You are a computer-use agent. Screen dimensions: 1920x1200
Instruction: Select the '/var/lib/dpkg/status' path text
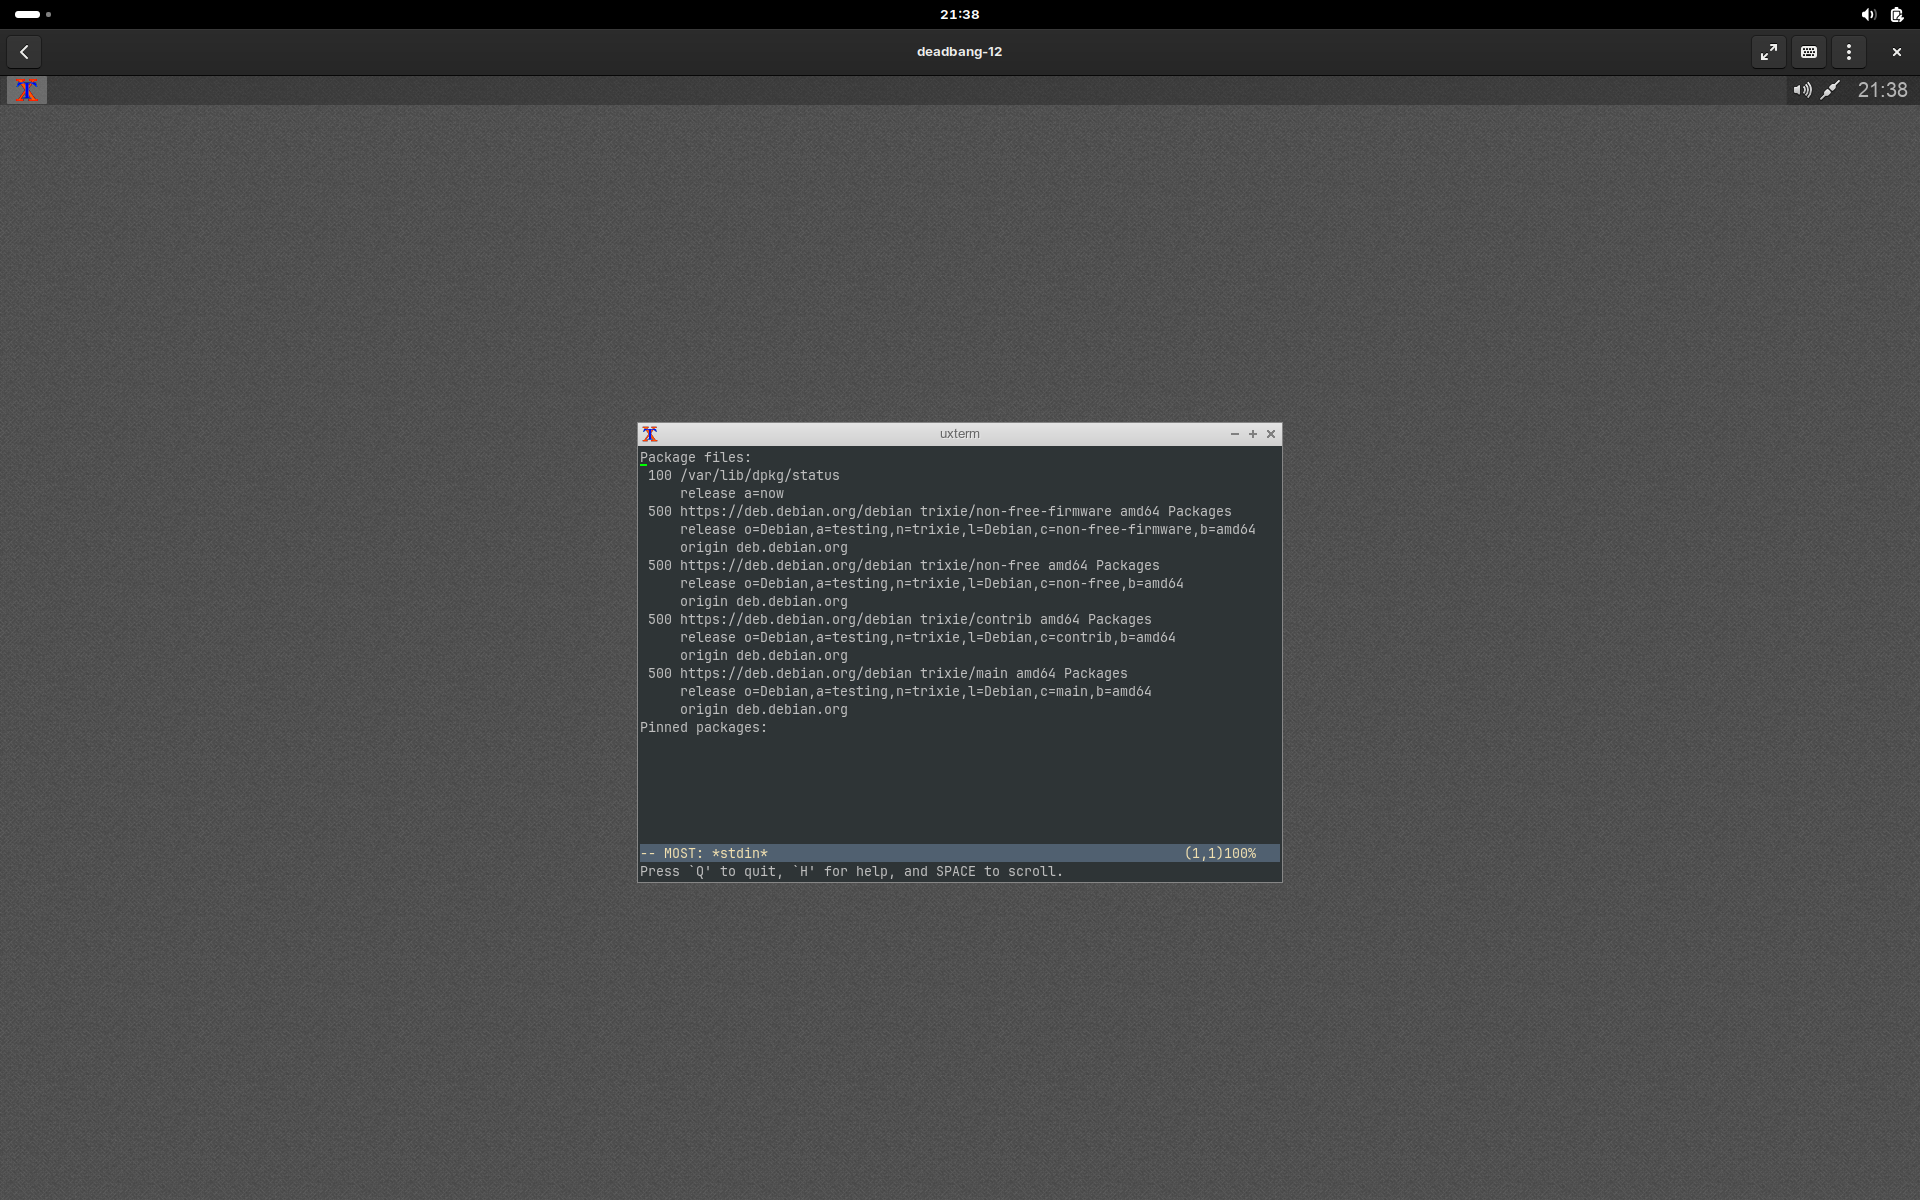click(760, 476)
